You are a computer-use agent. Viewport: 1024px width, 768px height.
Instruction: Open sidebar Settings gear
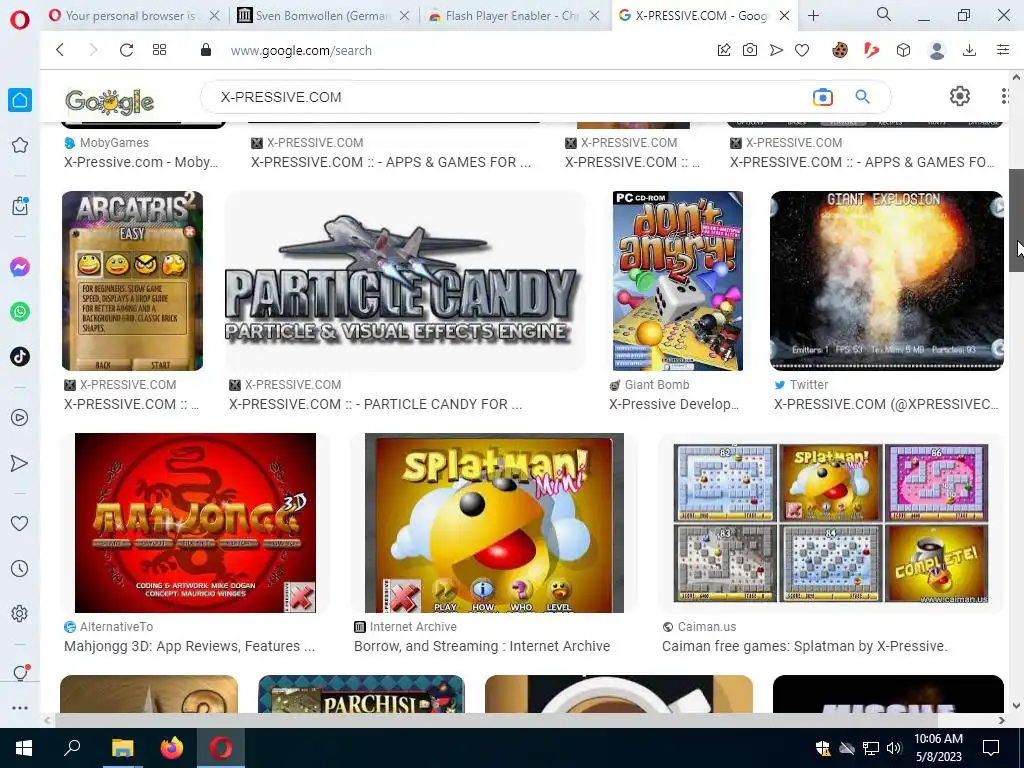point(20,614)
